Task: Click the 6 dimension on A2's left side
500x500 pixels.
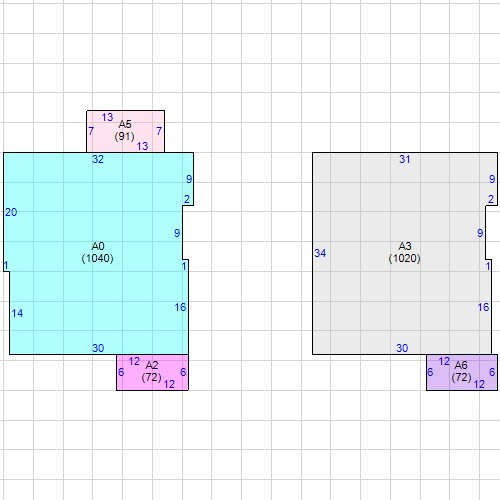Action: pos(121,372)
